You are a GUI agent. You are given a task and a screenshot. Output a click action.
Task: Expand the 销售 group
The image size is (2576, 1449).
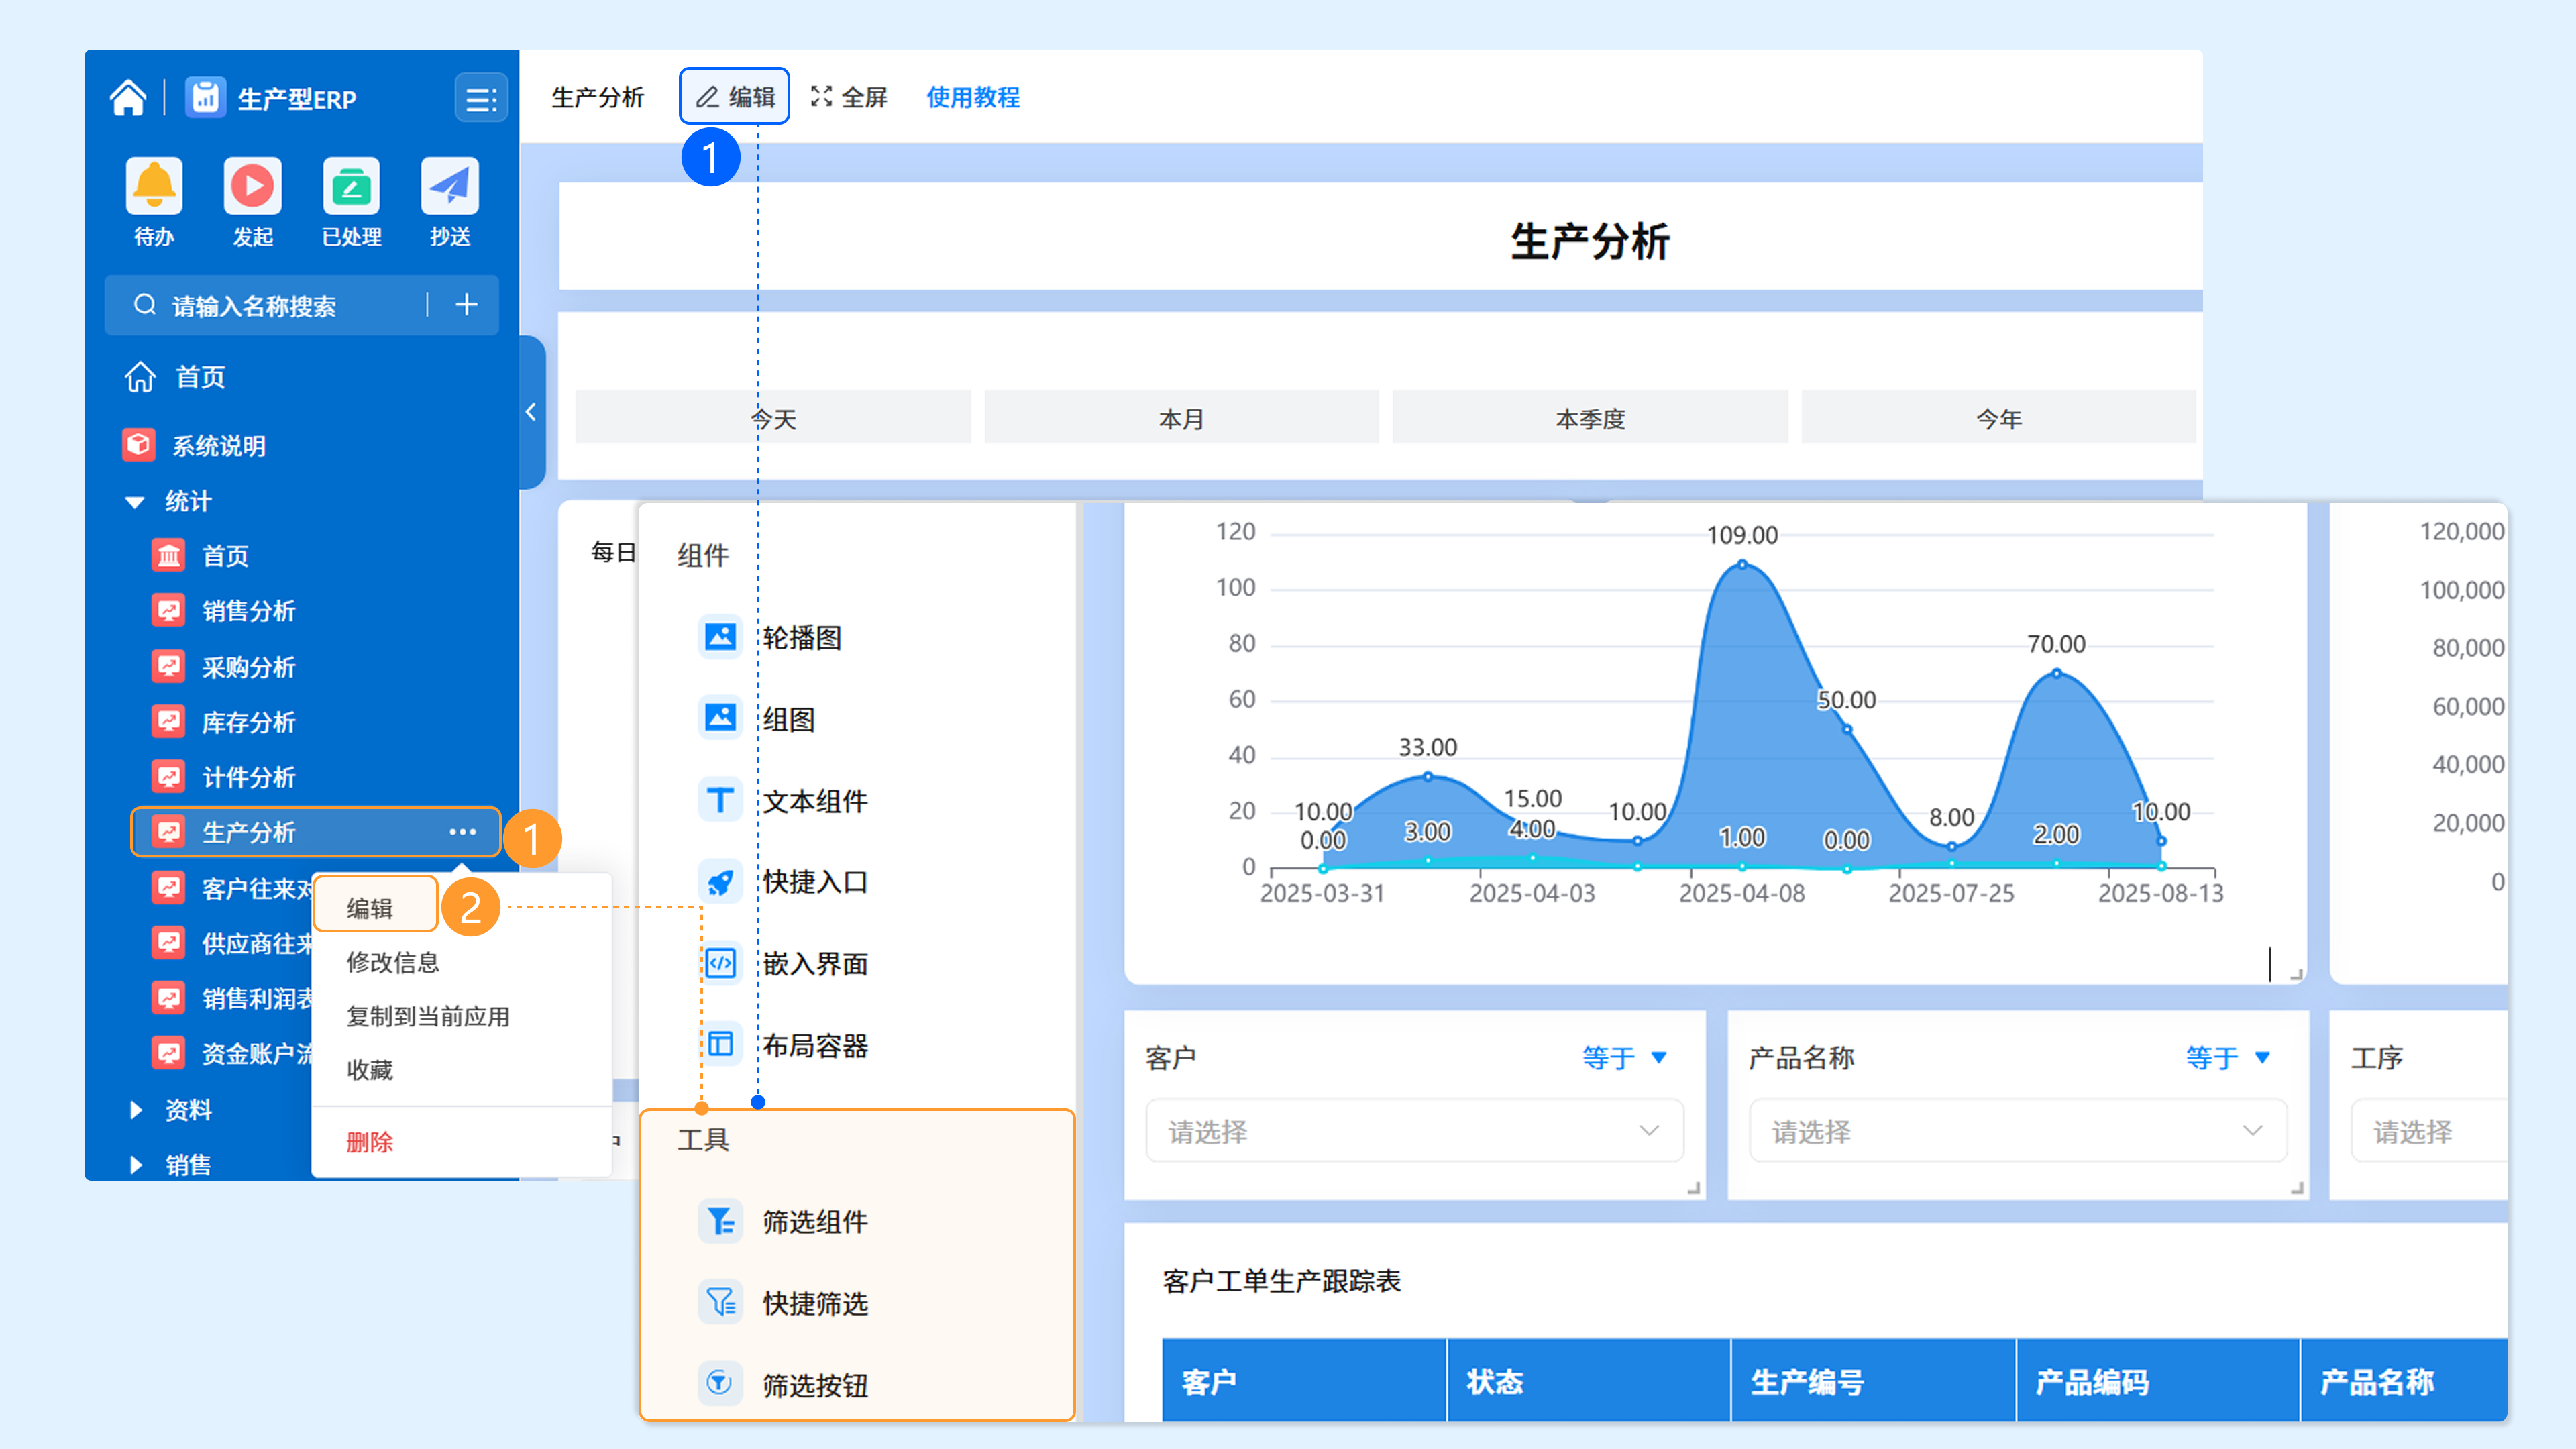point(136,1164)
